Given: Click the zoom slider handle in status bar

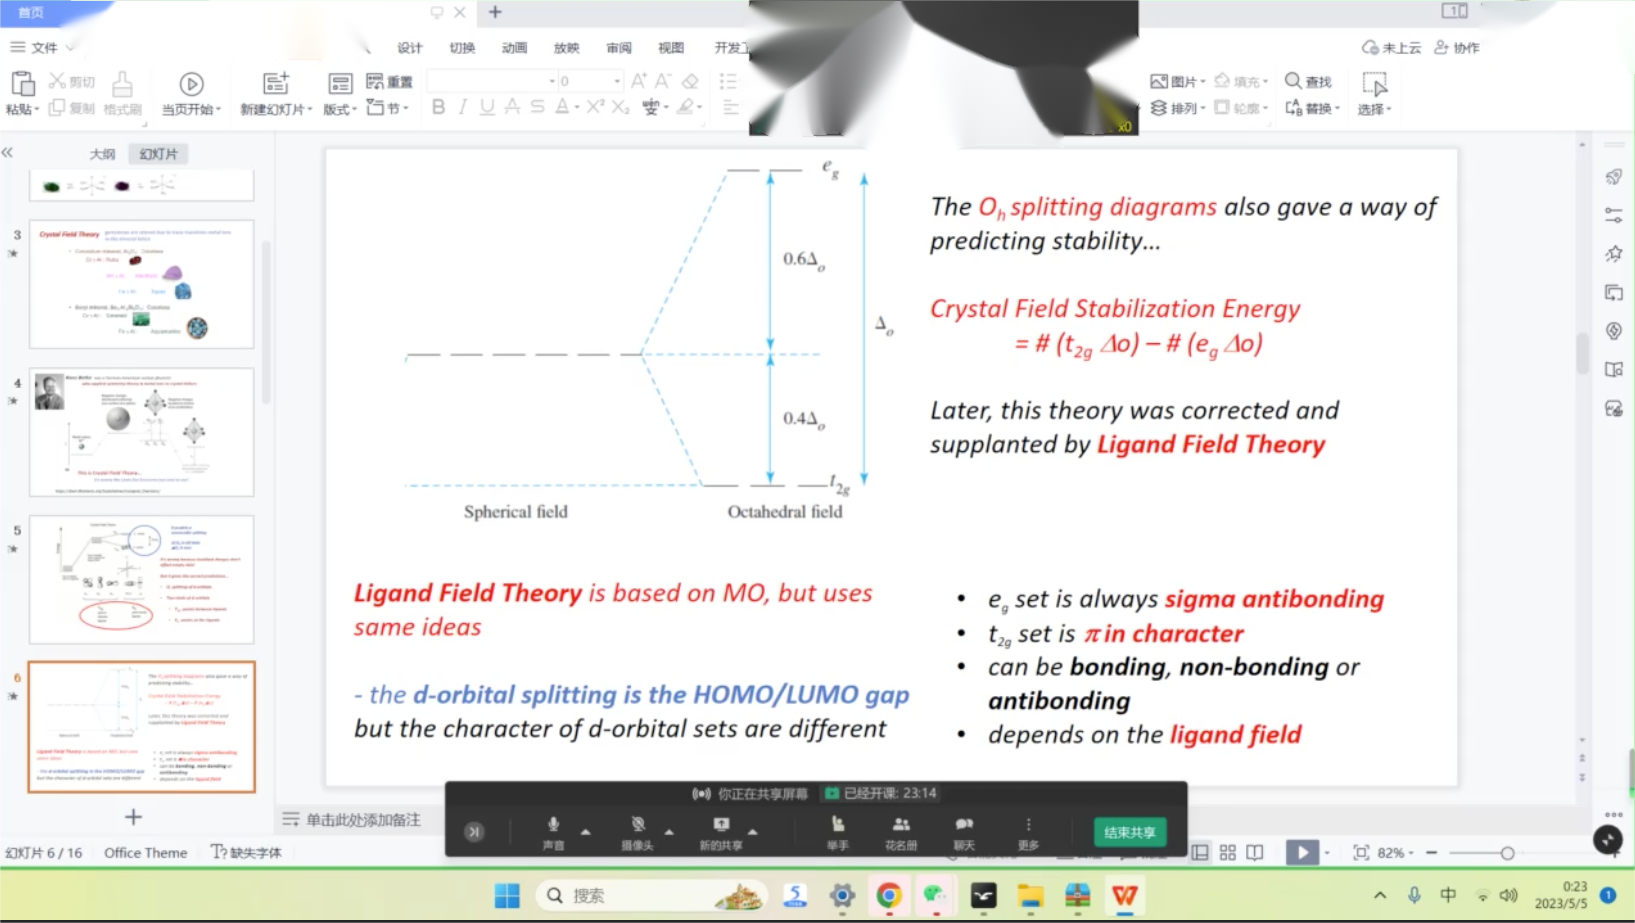Looking at the screenshot, I should [x=1507, y=853].
